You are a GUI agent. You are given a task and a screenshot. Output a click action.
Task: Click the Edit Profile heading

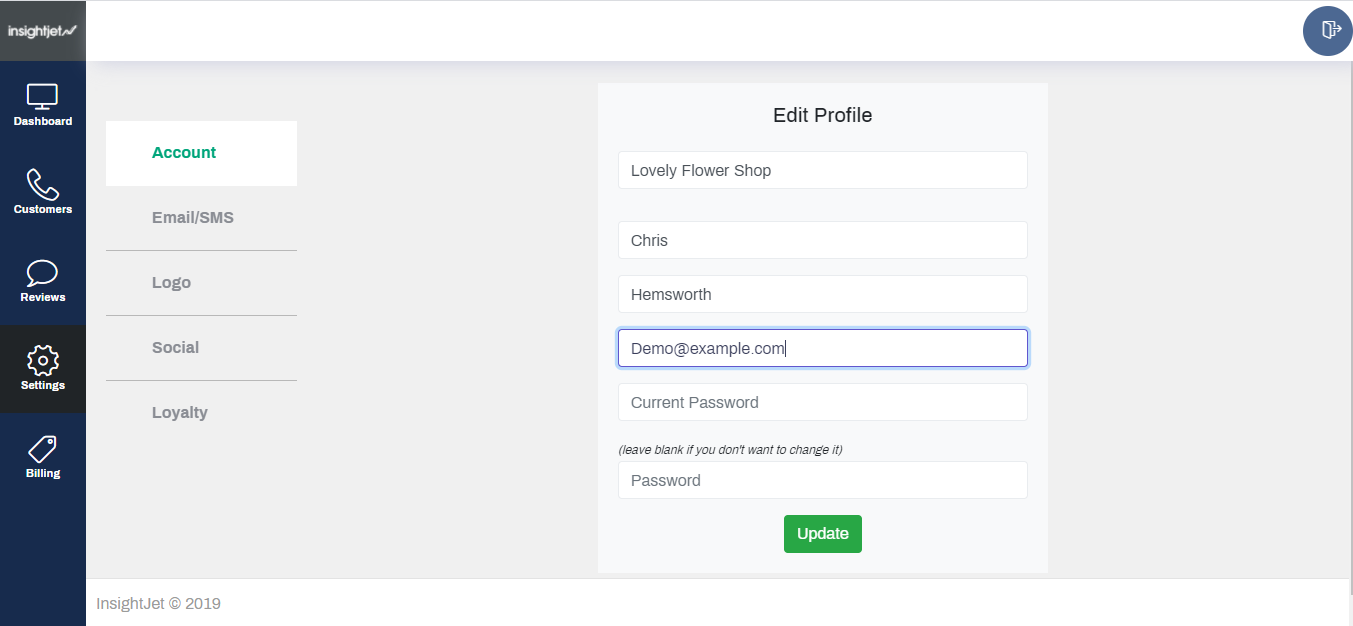pyautogui.click(x=822, y=115)
